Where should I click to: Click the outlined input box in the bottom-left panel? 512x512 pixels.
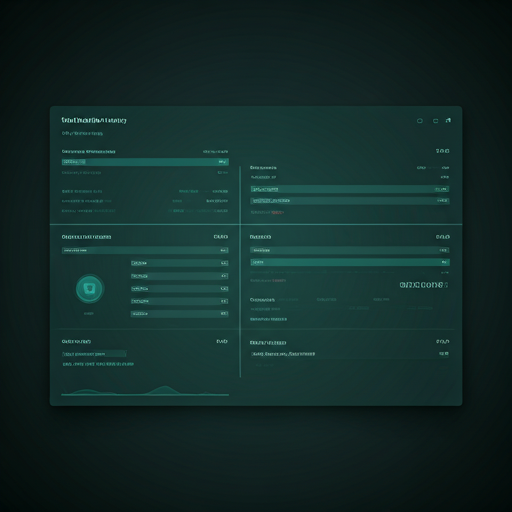click(x=94, y=354)
